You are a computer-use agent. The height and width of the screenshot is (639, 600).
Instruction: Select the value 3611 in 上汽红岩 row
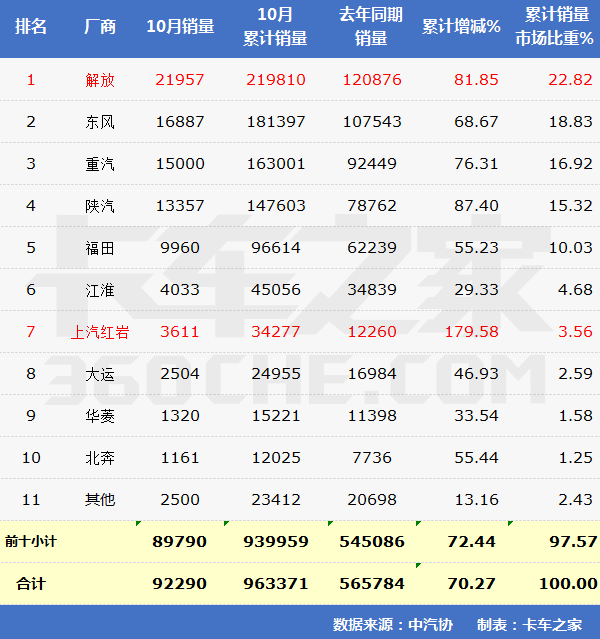pyautogui.click(x=180, y=332)
